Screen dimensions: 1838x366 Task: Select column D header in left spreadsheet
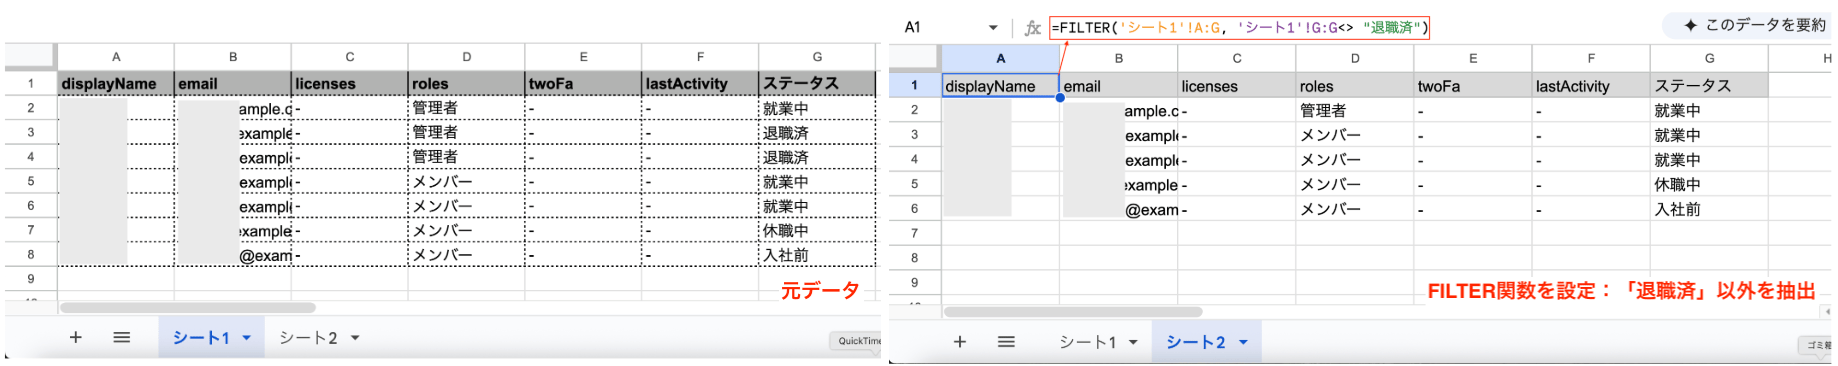point(466,57)
